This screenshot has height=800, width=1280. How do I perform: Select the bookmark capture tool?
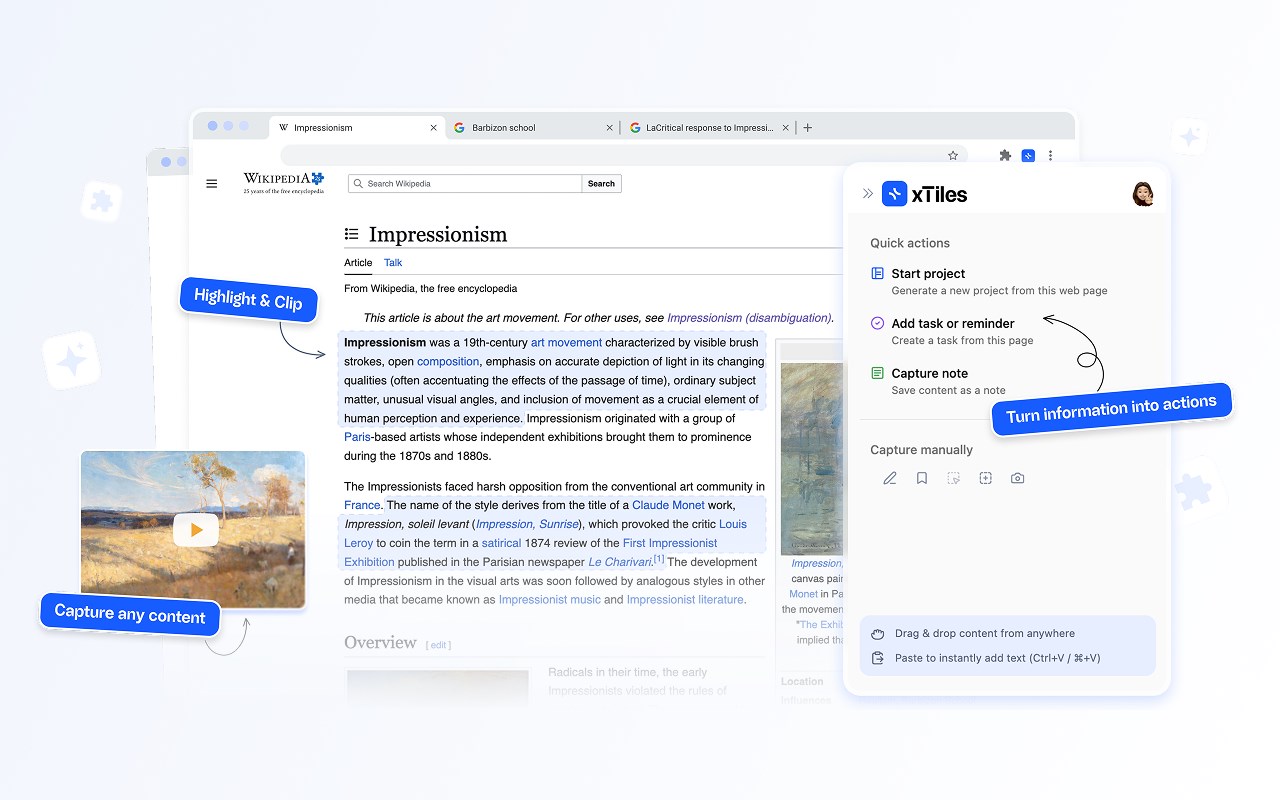pyautogui.click(x=922, y=478)
